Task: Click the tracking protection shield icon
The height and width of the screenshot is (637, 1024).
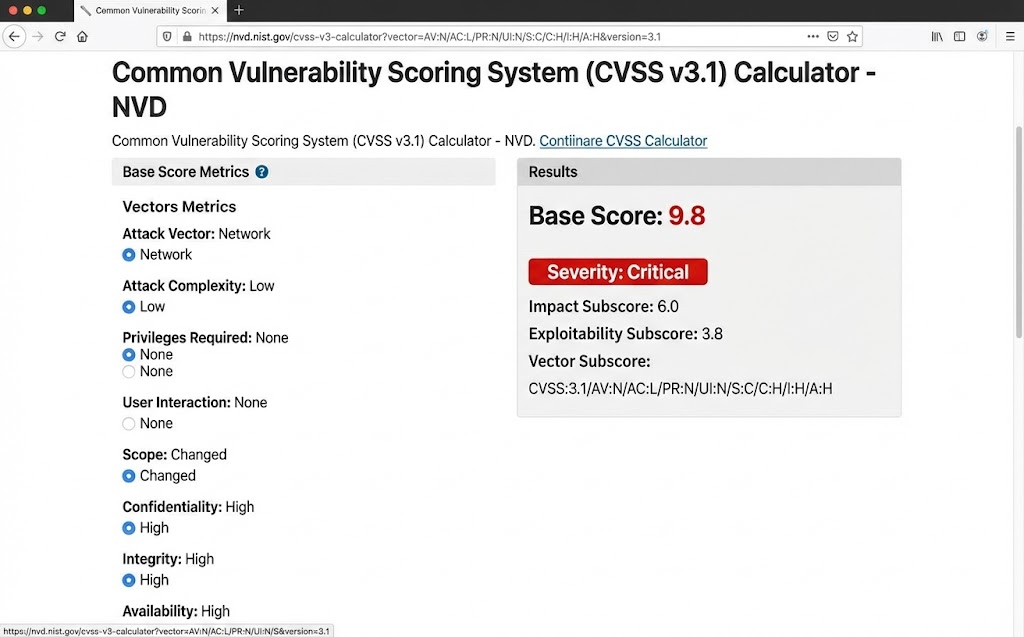Action: point(165,36)
